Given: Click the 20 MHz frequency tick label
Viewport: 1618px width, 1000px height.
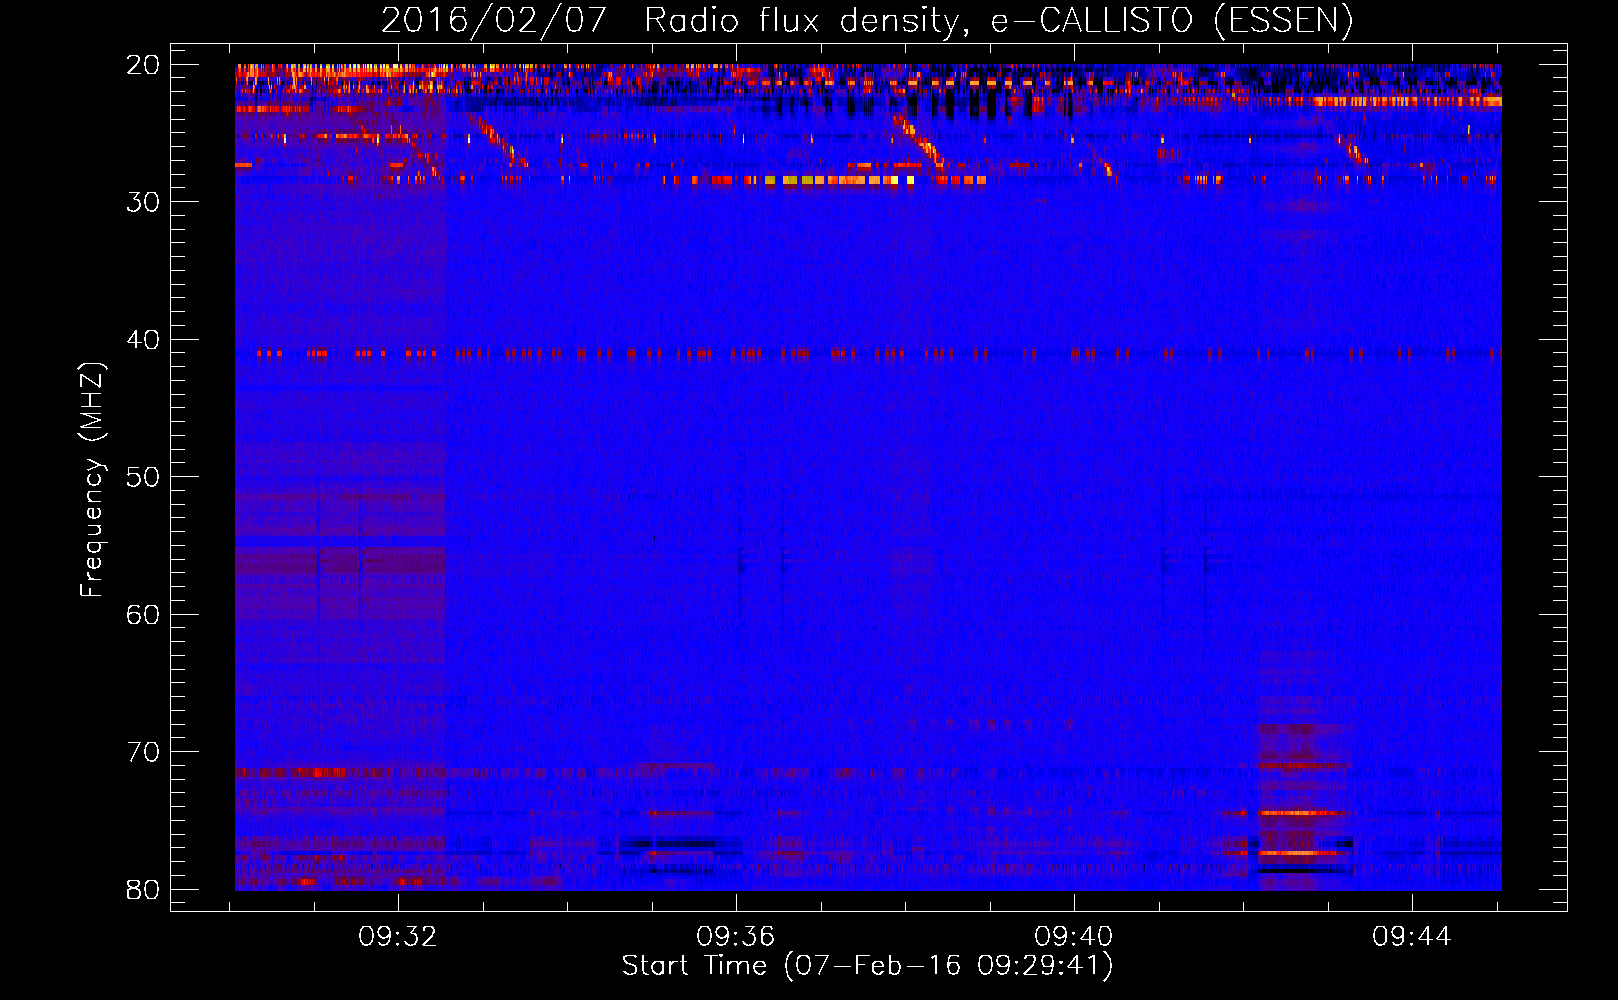Looking at the screenshot, I should point(143,65).
